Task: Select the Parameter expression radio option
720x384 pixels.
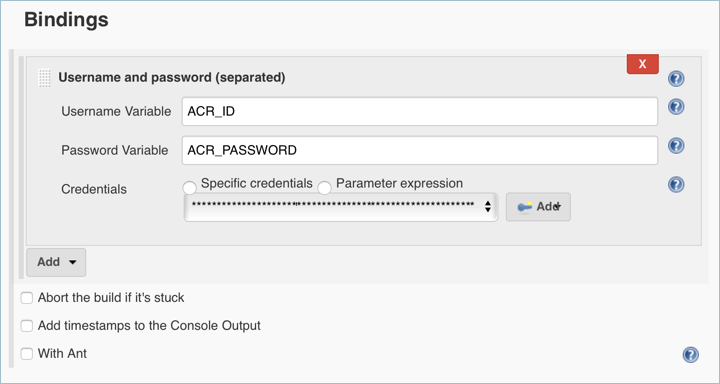Action: [x=325, y=188]
